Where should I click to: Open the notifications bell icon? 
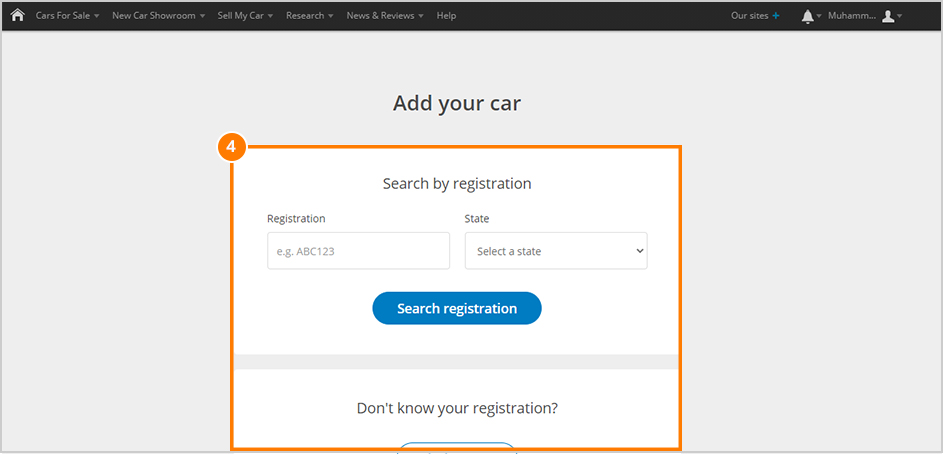807,16
